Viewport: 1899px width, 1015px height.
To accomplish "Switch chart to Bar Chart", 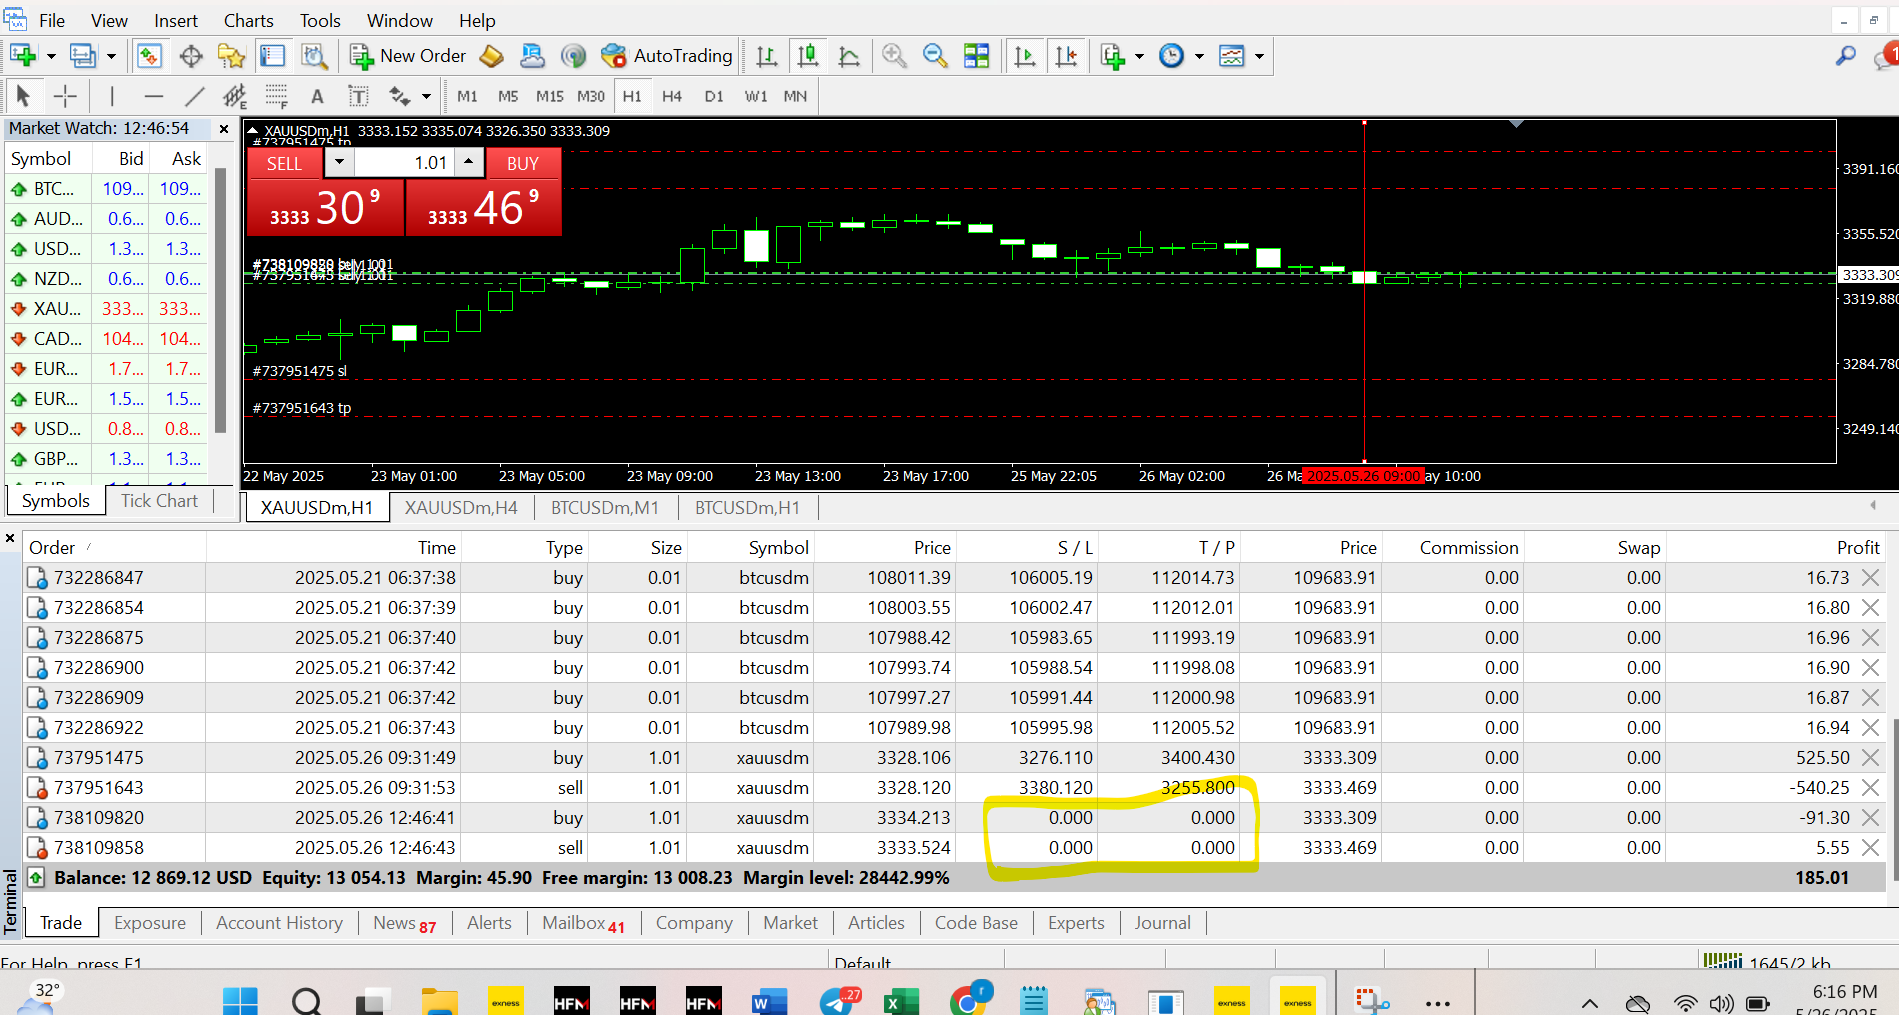I will (767, 56).
